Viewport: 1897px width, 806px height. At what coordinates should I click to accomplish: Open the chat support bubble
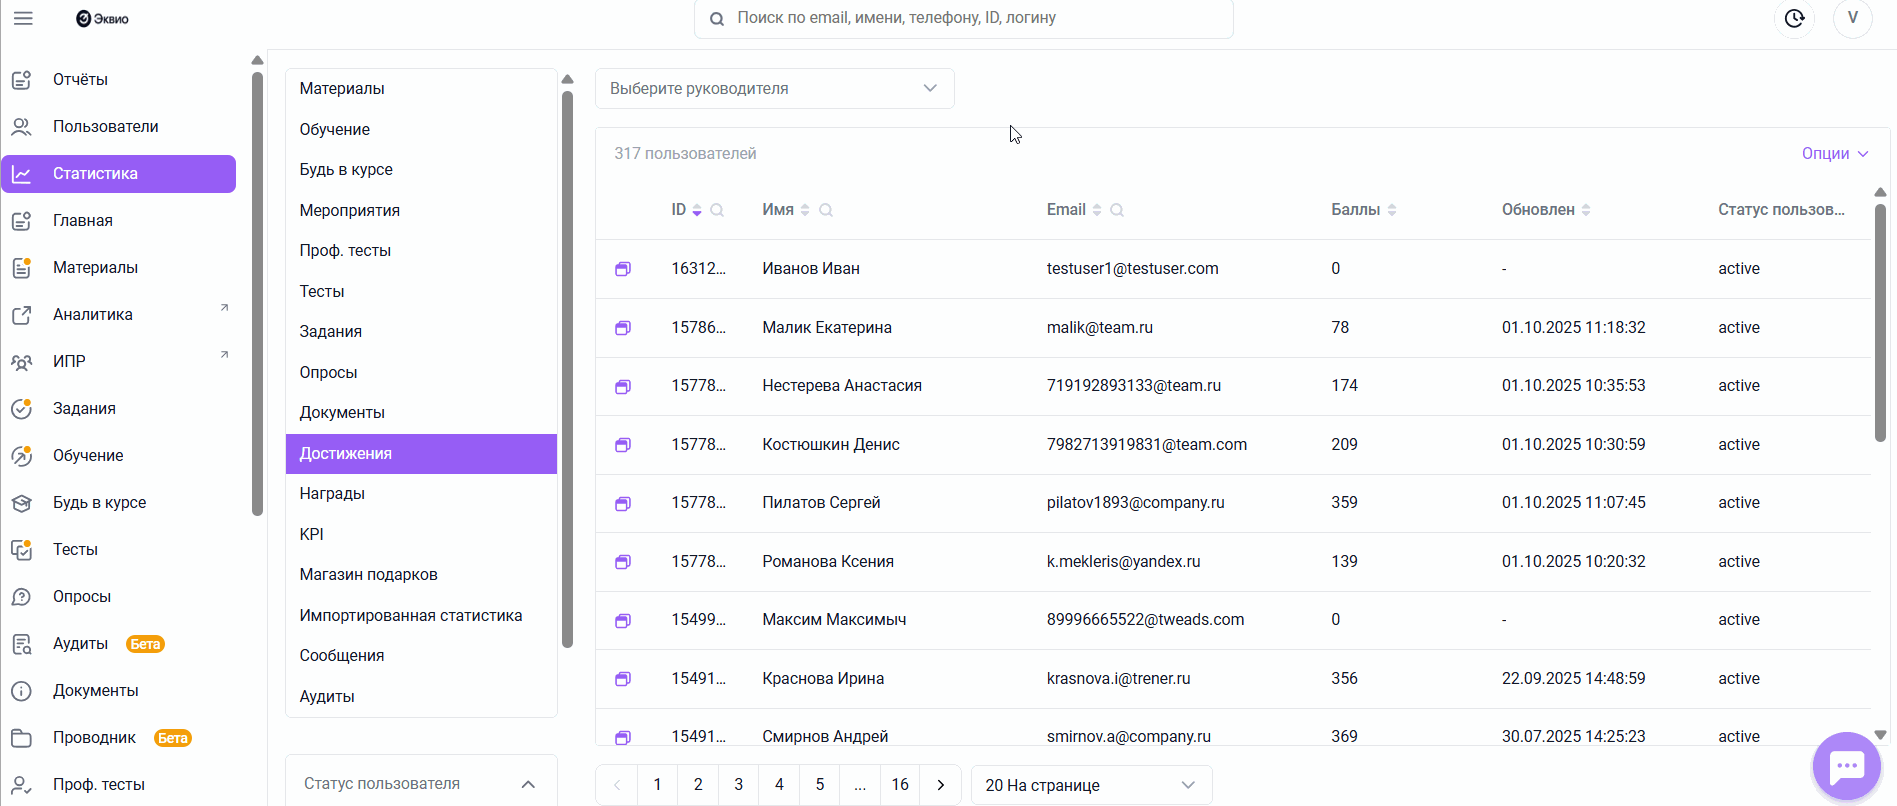(x=1846, y=767)
